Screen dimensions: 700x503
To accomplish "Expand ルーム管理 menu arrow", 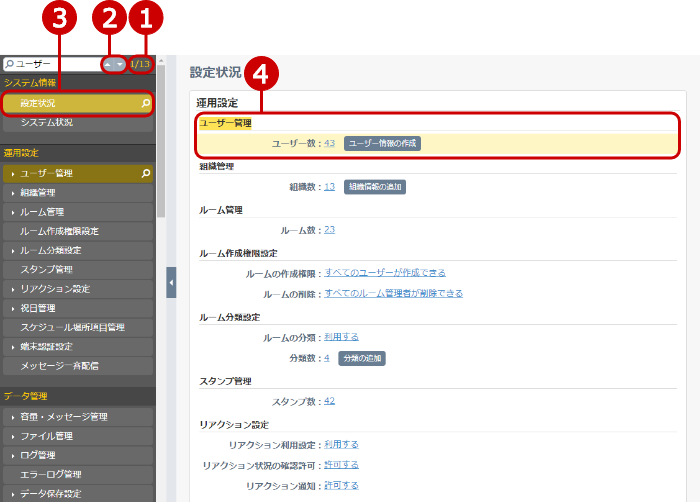I will (13, 212).
